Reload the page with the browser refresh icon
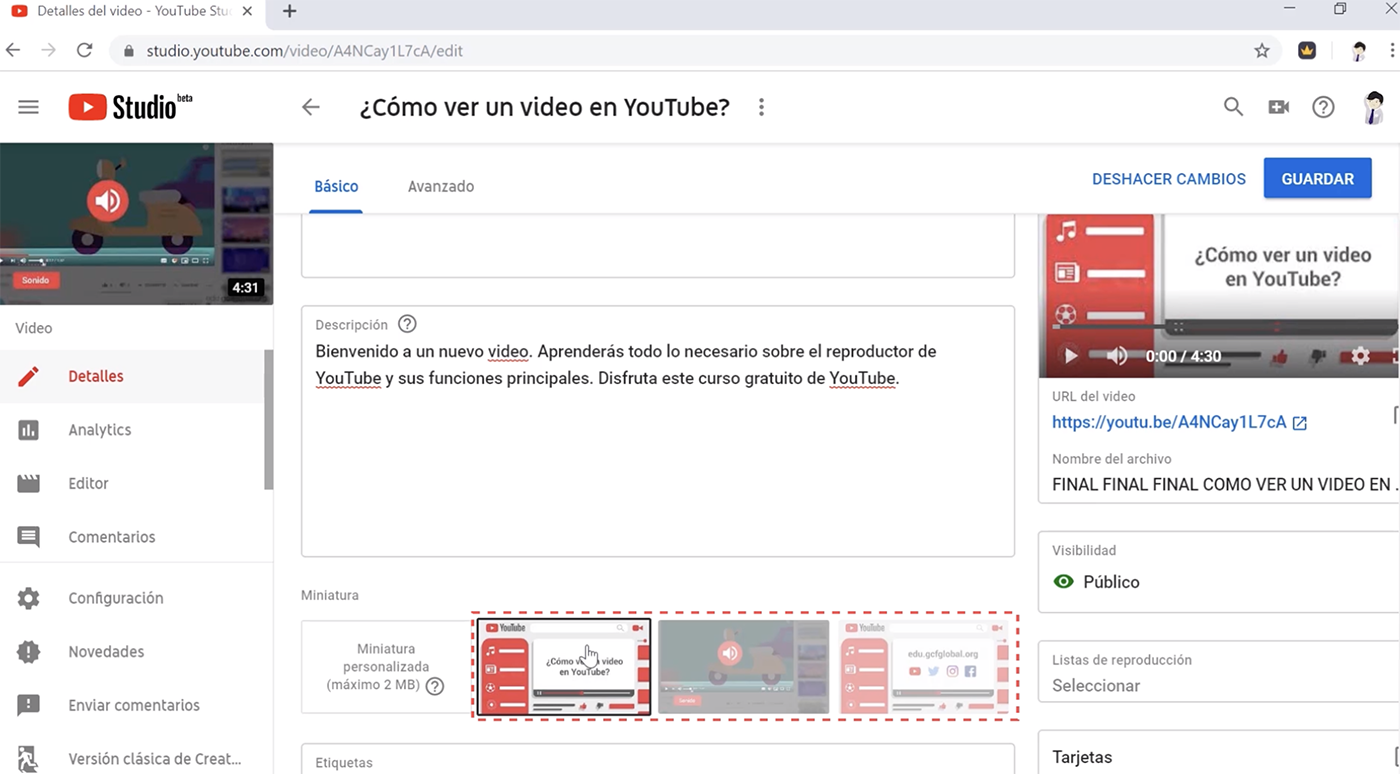This screenshot has height=774, width=1400. coord(84,50)
